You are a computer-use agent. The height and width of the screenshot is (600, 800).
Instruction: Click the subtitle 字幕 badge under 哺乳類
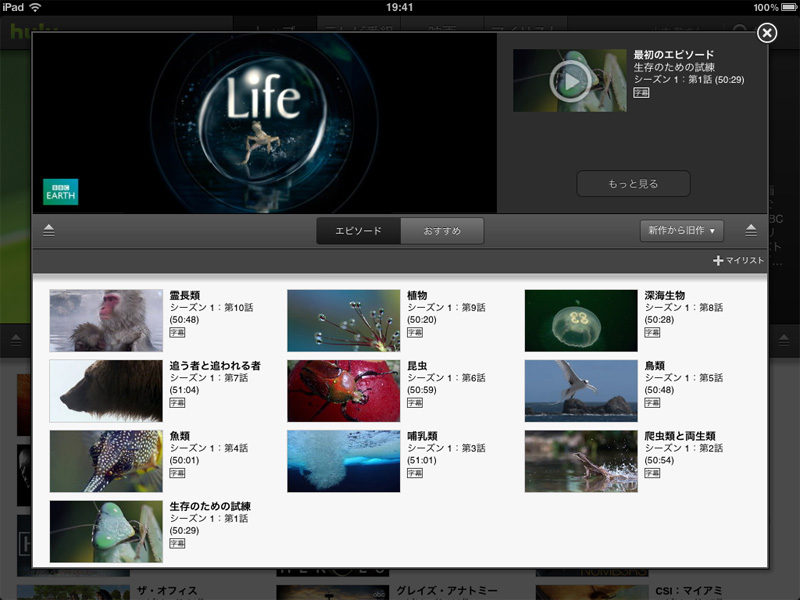click(415, 473)
